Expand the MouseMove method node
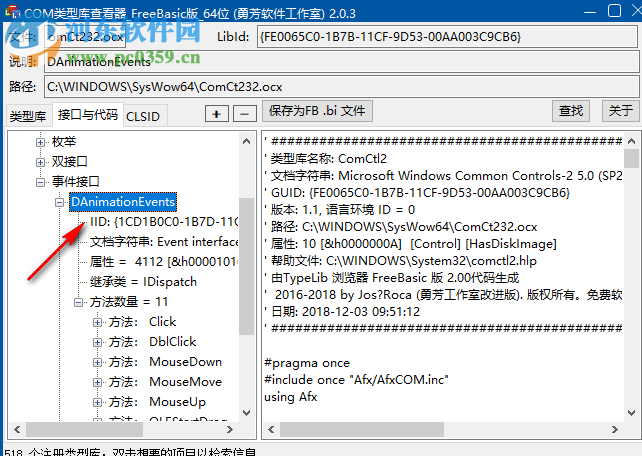The height and width of the screenshot is (456, 642). pos(97,382)
